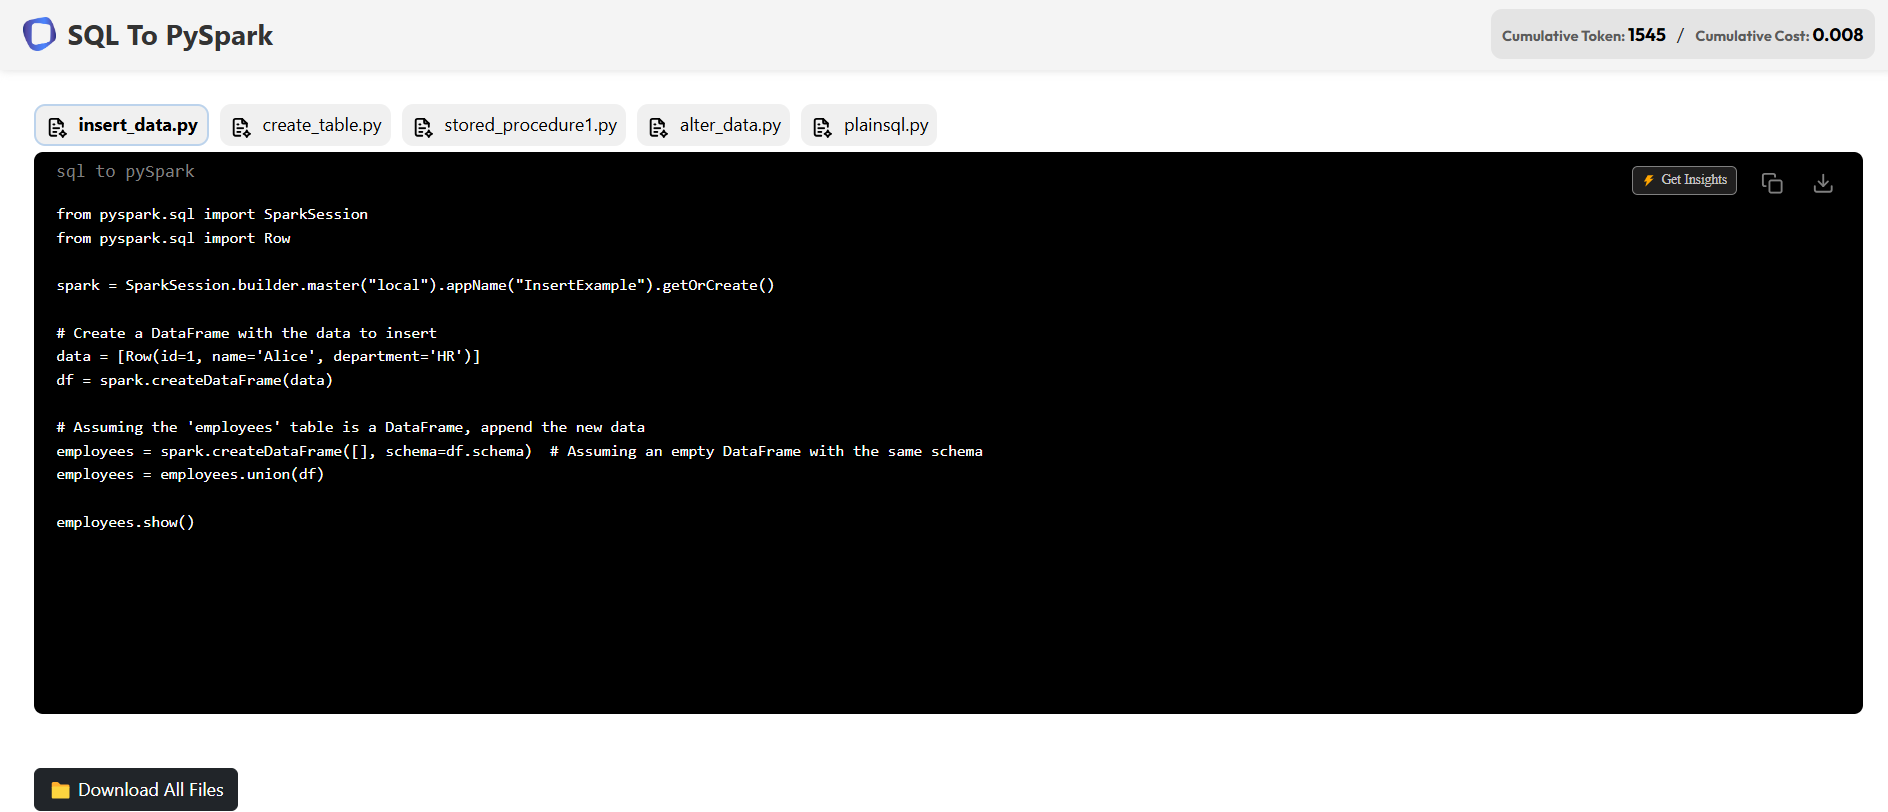Open the stored_procedure1.py tab
1888x812 pixels.
pyautogui.click(x=514, y=125)
